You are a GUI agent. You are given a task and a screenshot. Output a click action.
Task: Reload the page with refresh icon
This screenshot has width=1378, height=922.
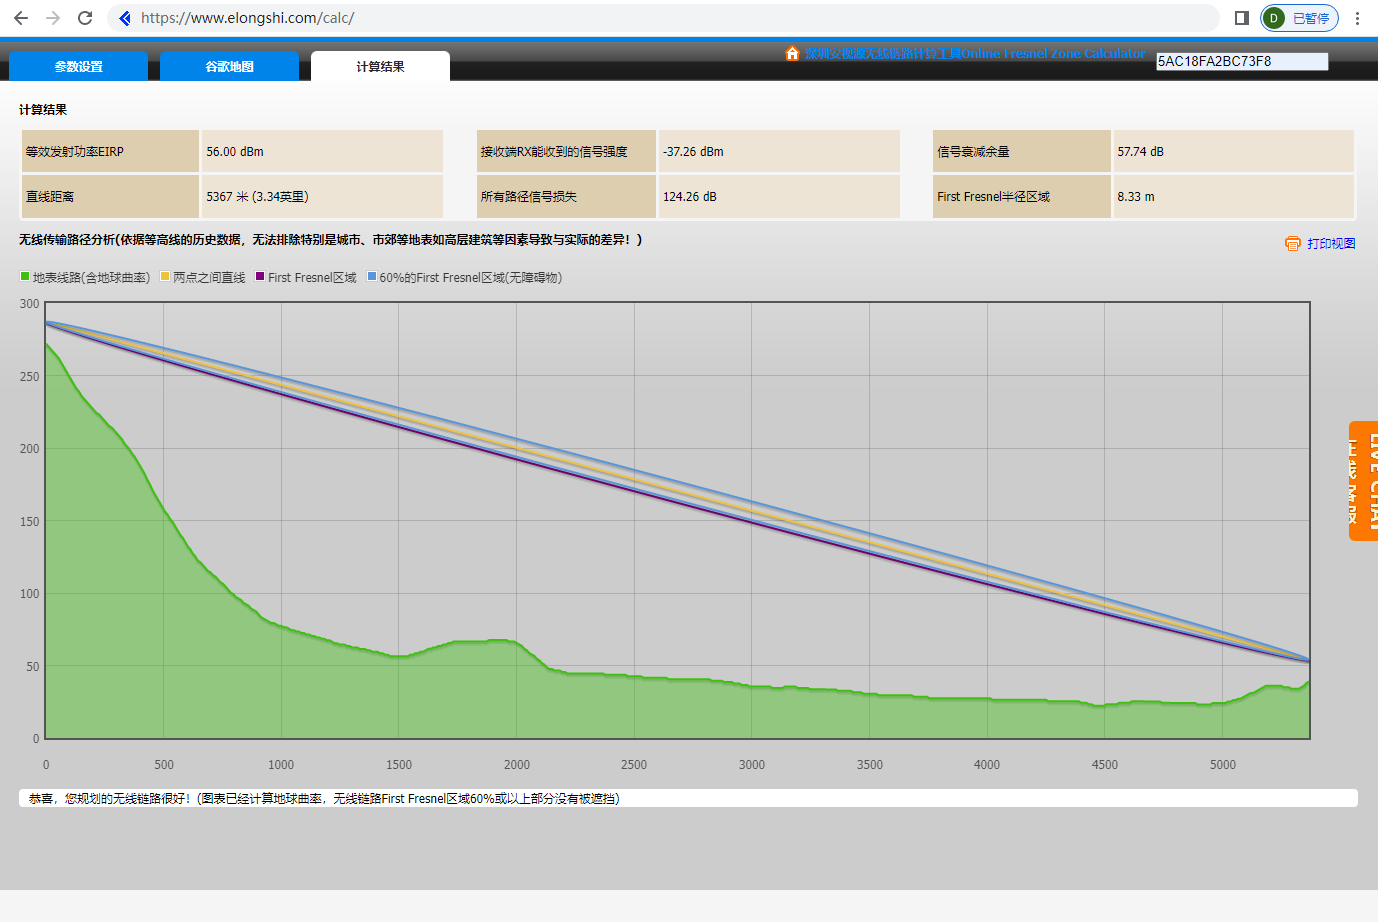click(x=85, y=18)
